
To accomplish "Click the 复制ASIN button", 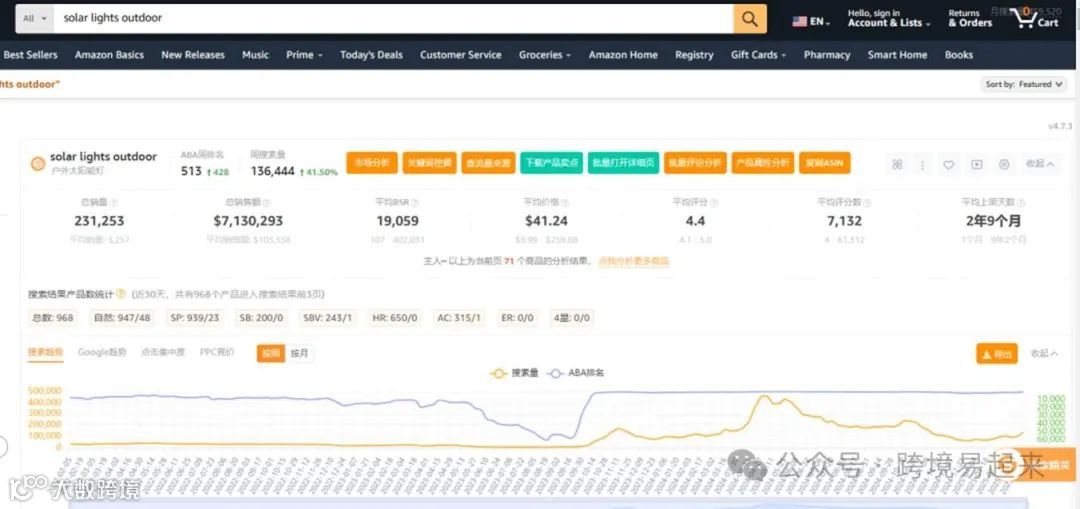I will click(x=824, y=163).
